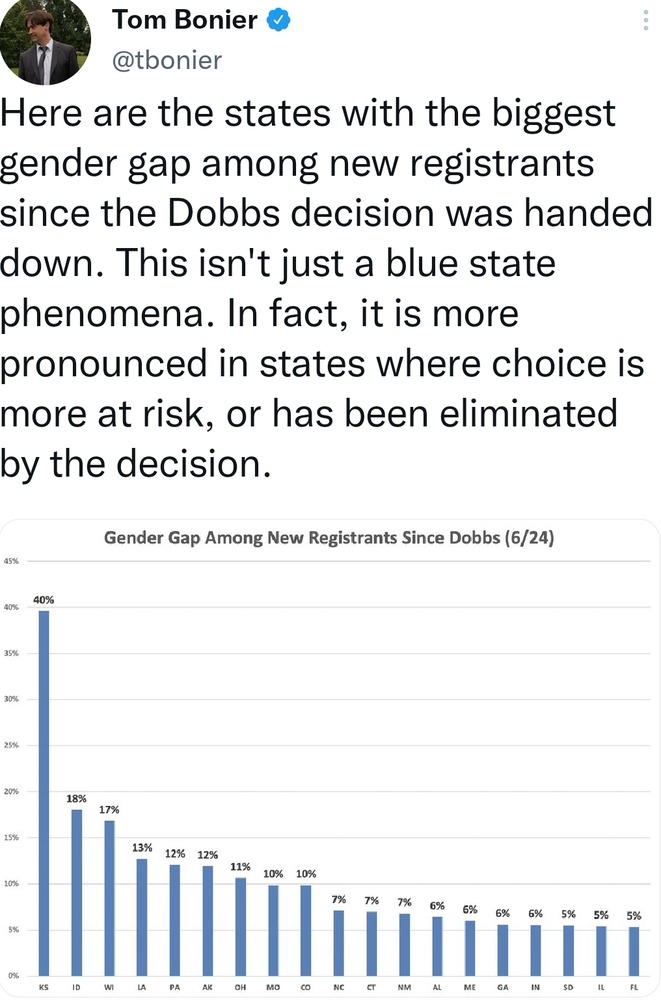Open the @tbonier handle link

click(x=167, y=60)
